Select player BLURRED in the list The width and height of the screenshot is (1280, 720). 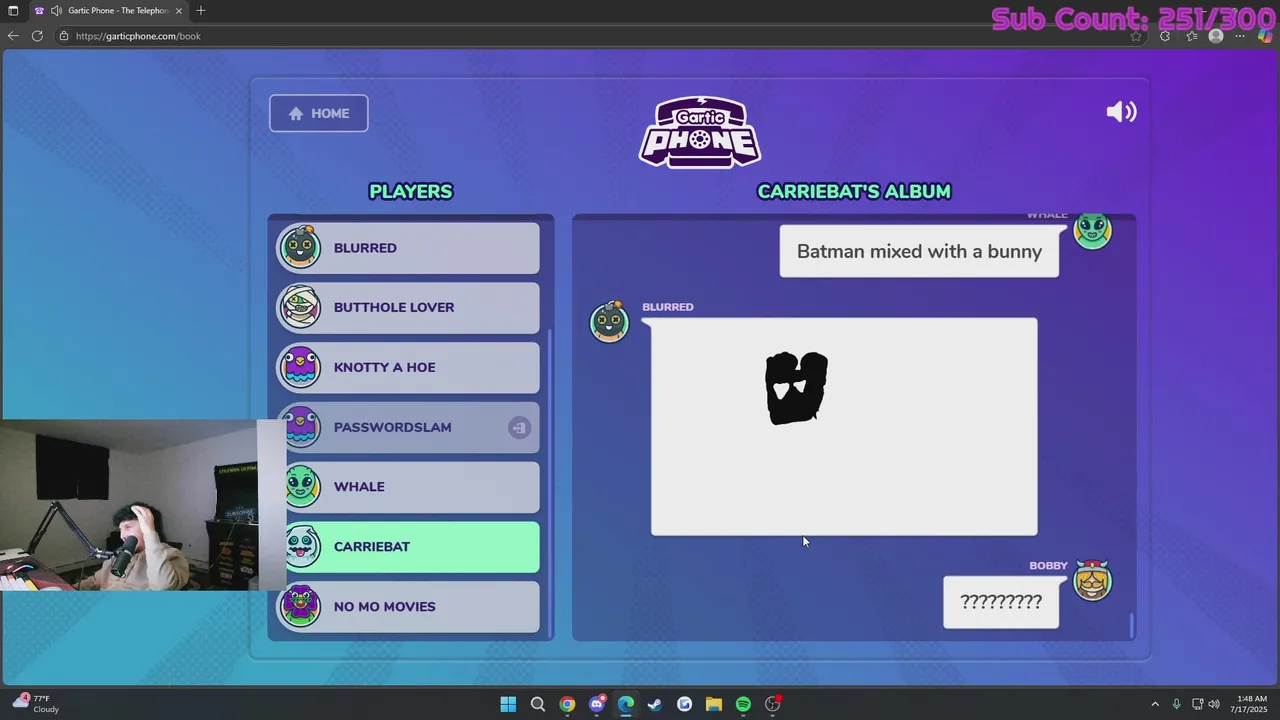(x=408, y=248)
